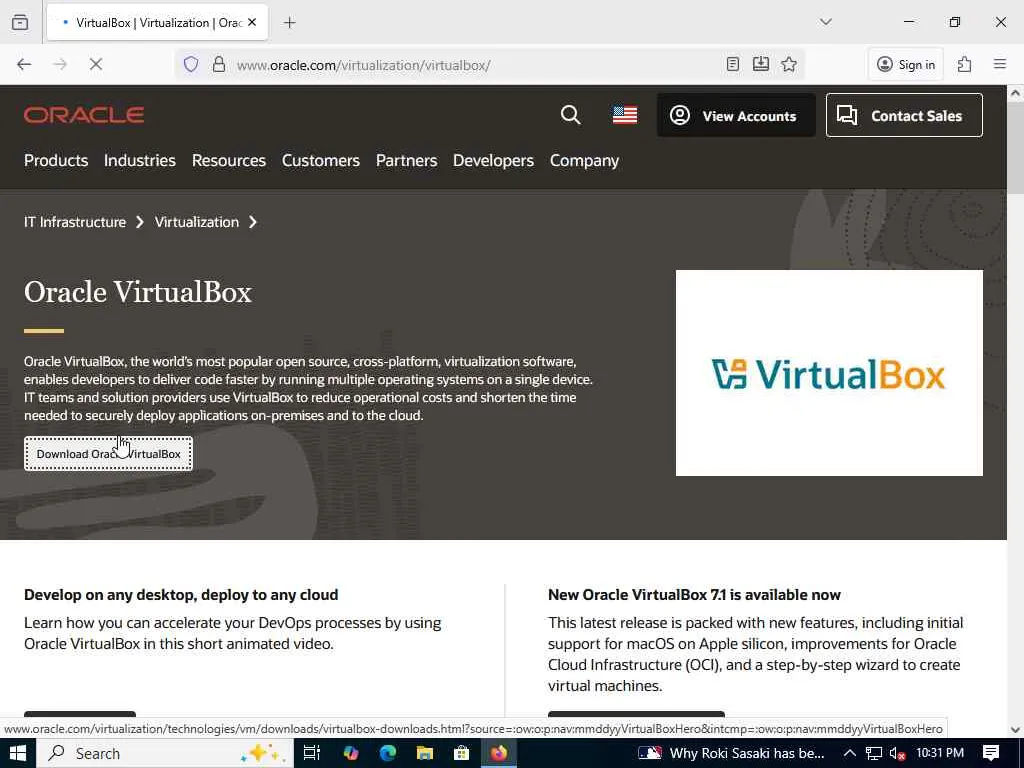Toggle reader view icon

pyautogui.click(x=733, y=64)
